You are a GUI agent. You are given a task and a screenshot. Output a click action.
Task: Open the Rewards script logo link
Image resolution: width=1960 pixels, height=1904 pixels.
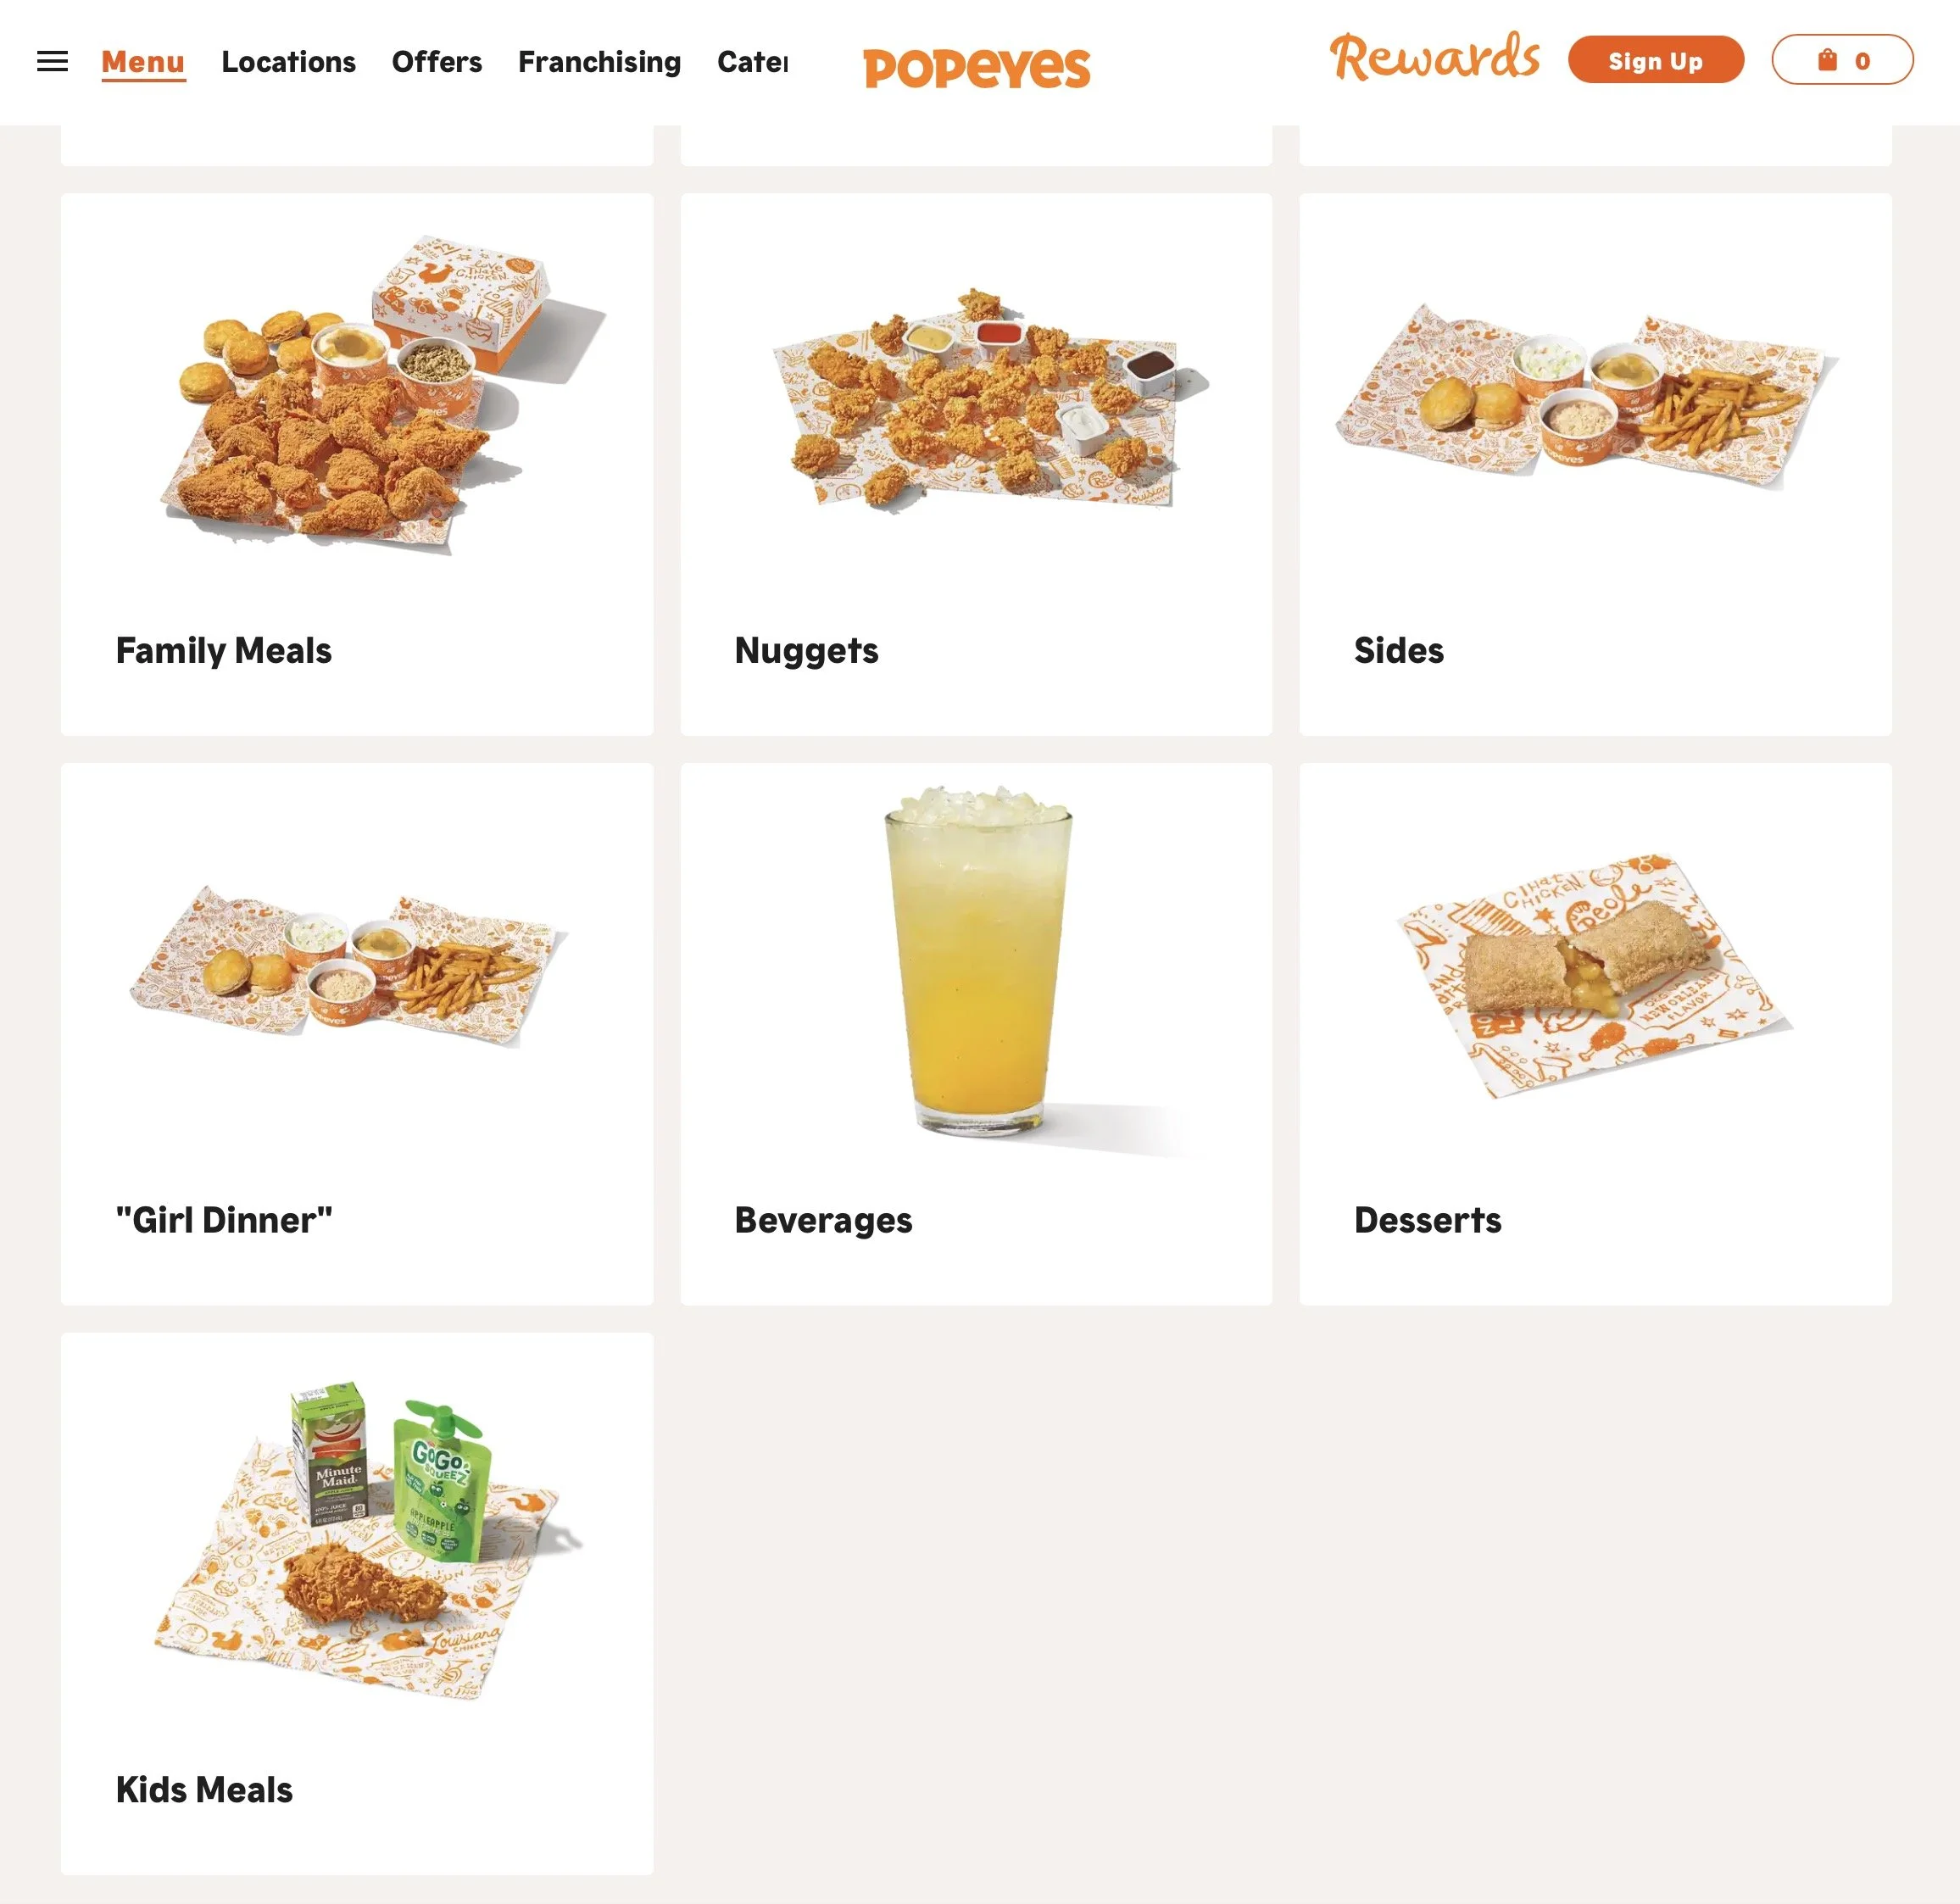(x=1434, y=57)
